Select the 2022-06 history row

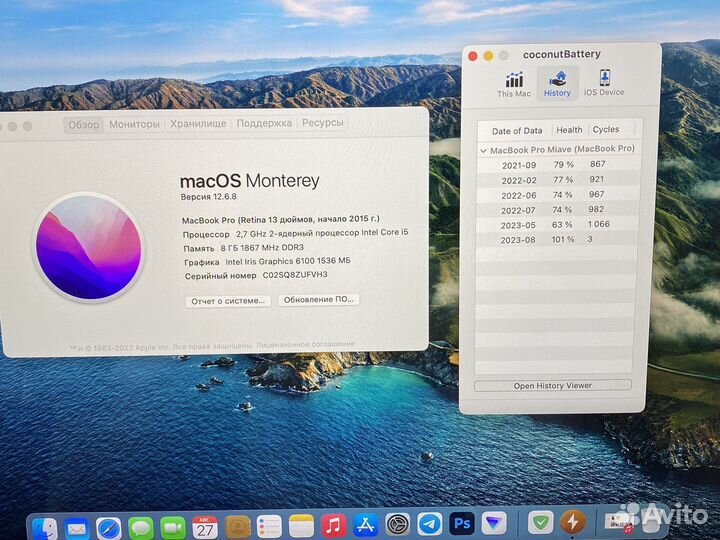click(x=558, y=195)
